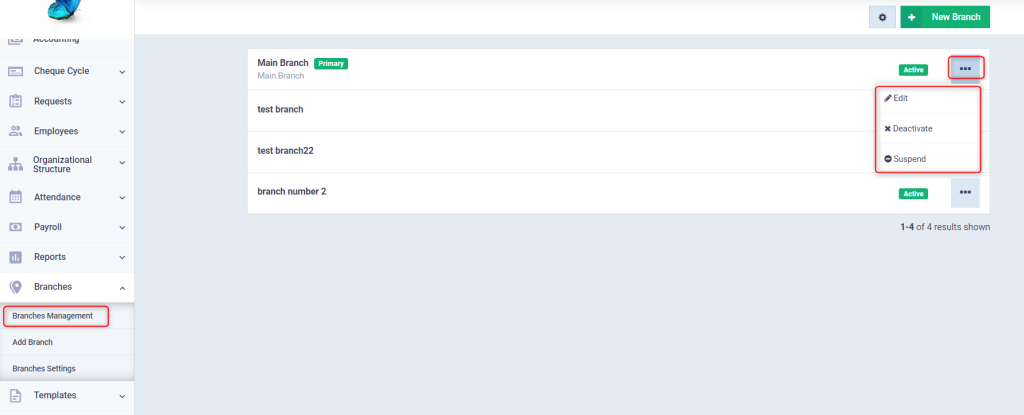Click the results shown count text
This screenshot has width=1024, height=415.
[945, 227]
